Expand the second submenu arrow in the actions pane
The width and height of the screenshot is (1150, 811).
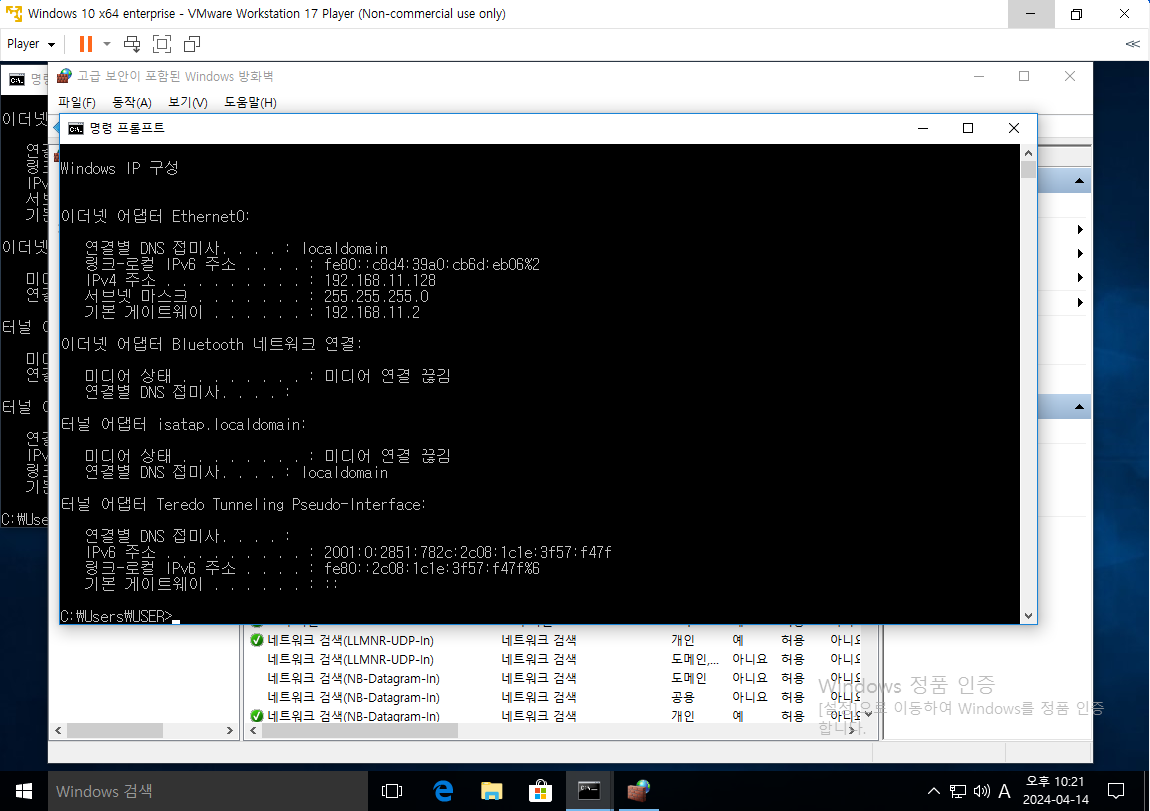point(1080,254)
